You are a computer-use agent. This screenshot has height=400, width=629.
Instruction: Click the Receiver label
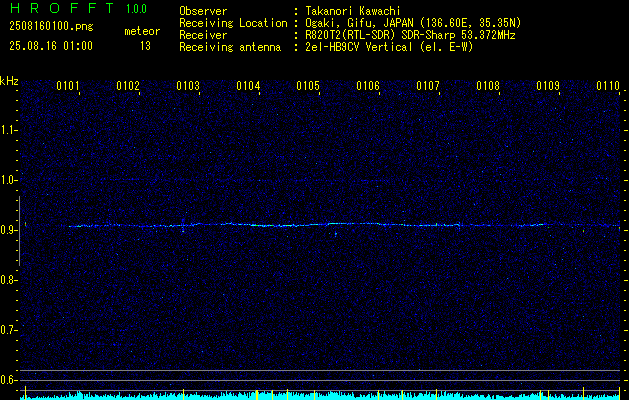203,35
